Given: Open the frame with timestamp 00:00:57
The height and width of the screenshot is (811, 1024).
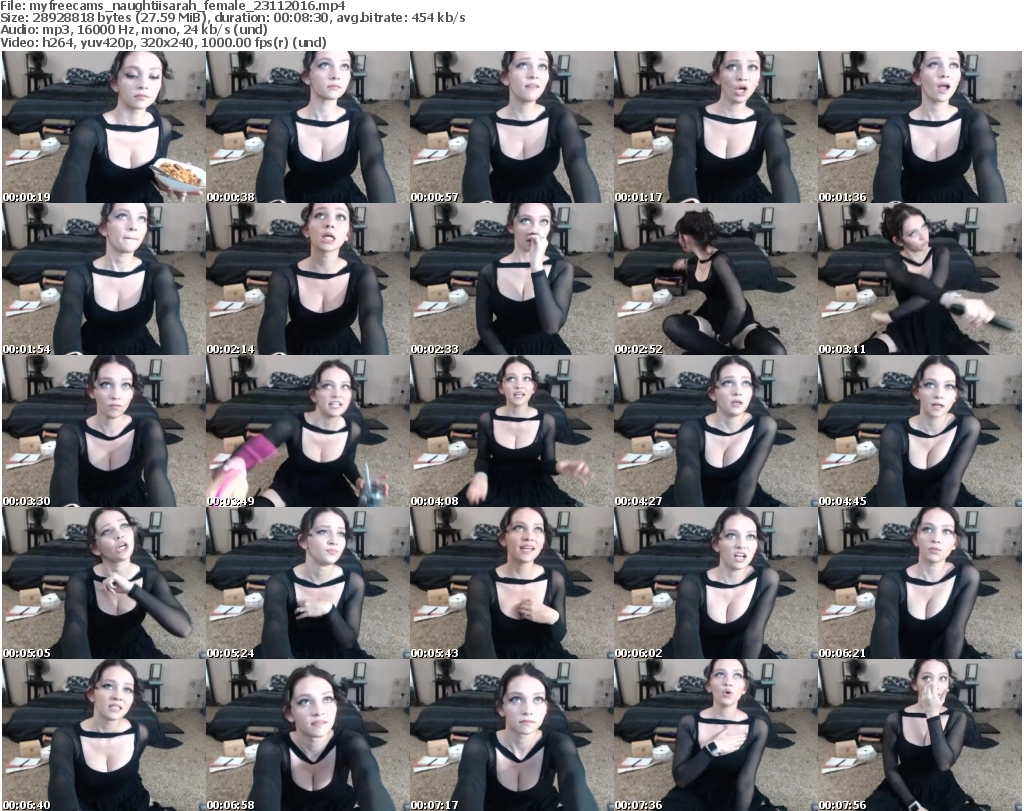Looking at the screenshot, I should (511, 127).
